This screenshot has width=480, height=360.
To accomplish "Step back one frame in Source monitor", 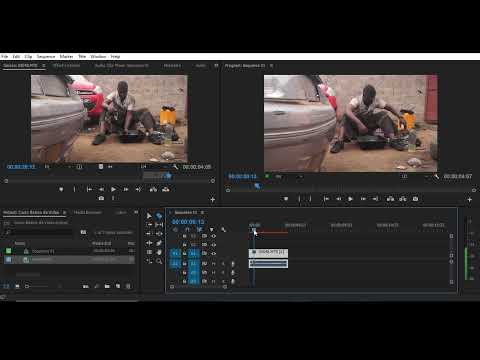I will point(101,189).
